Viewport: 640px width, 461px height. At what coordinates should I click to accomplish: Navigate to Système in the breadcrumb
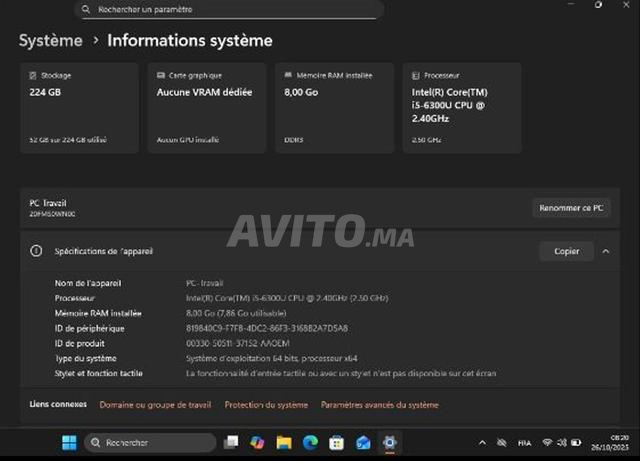(50, 41)
